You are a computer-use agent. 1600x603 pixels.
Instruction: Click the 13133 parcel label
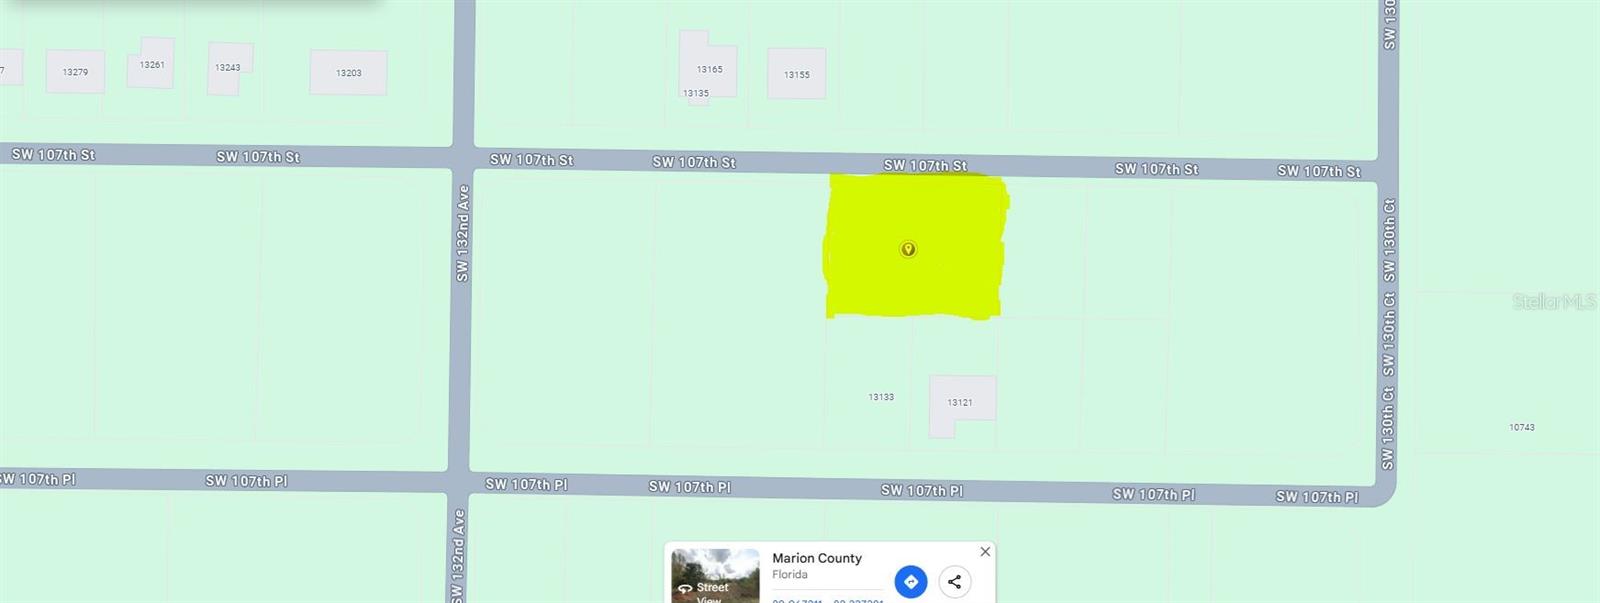pyautogui.click(x=881, y=397)
